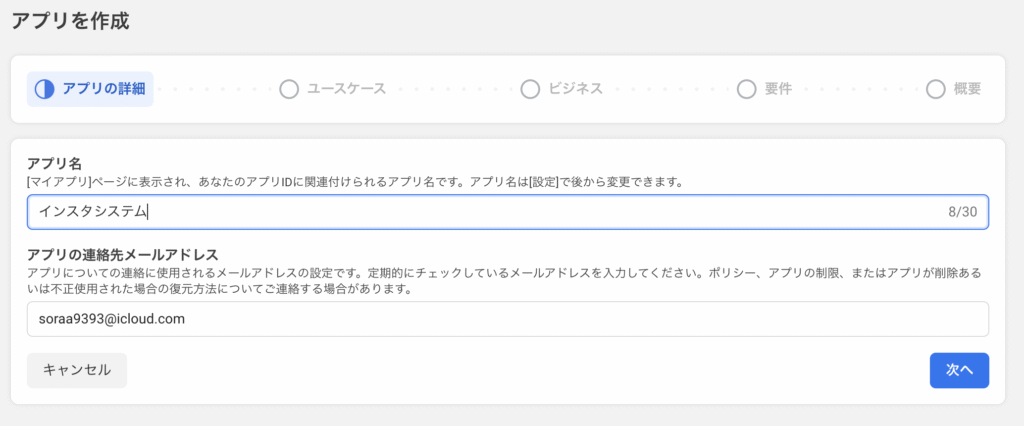Click the empty circle icon before ユースケース
The height and width of the screenshot is (426, 1024).
point(289,89)
